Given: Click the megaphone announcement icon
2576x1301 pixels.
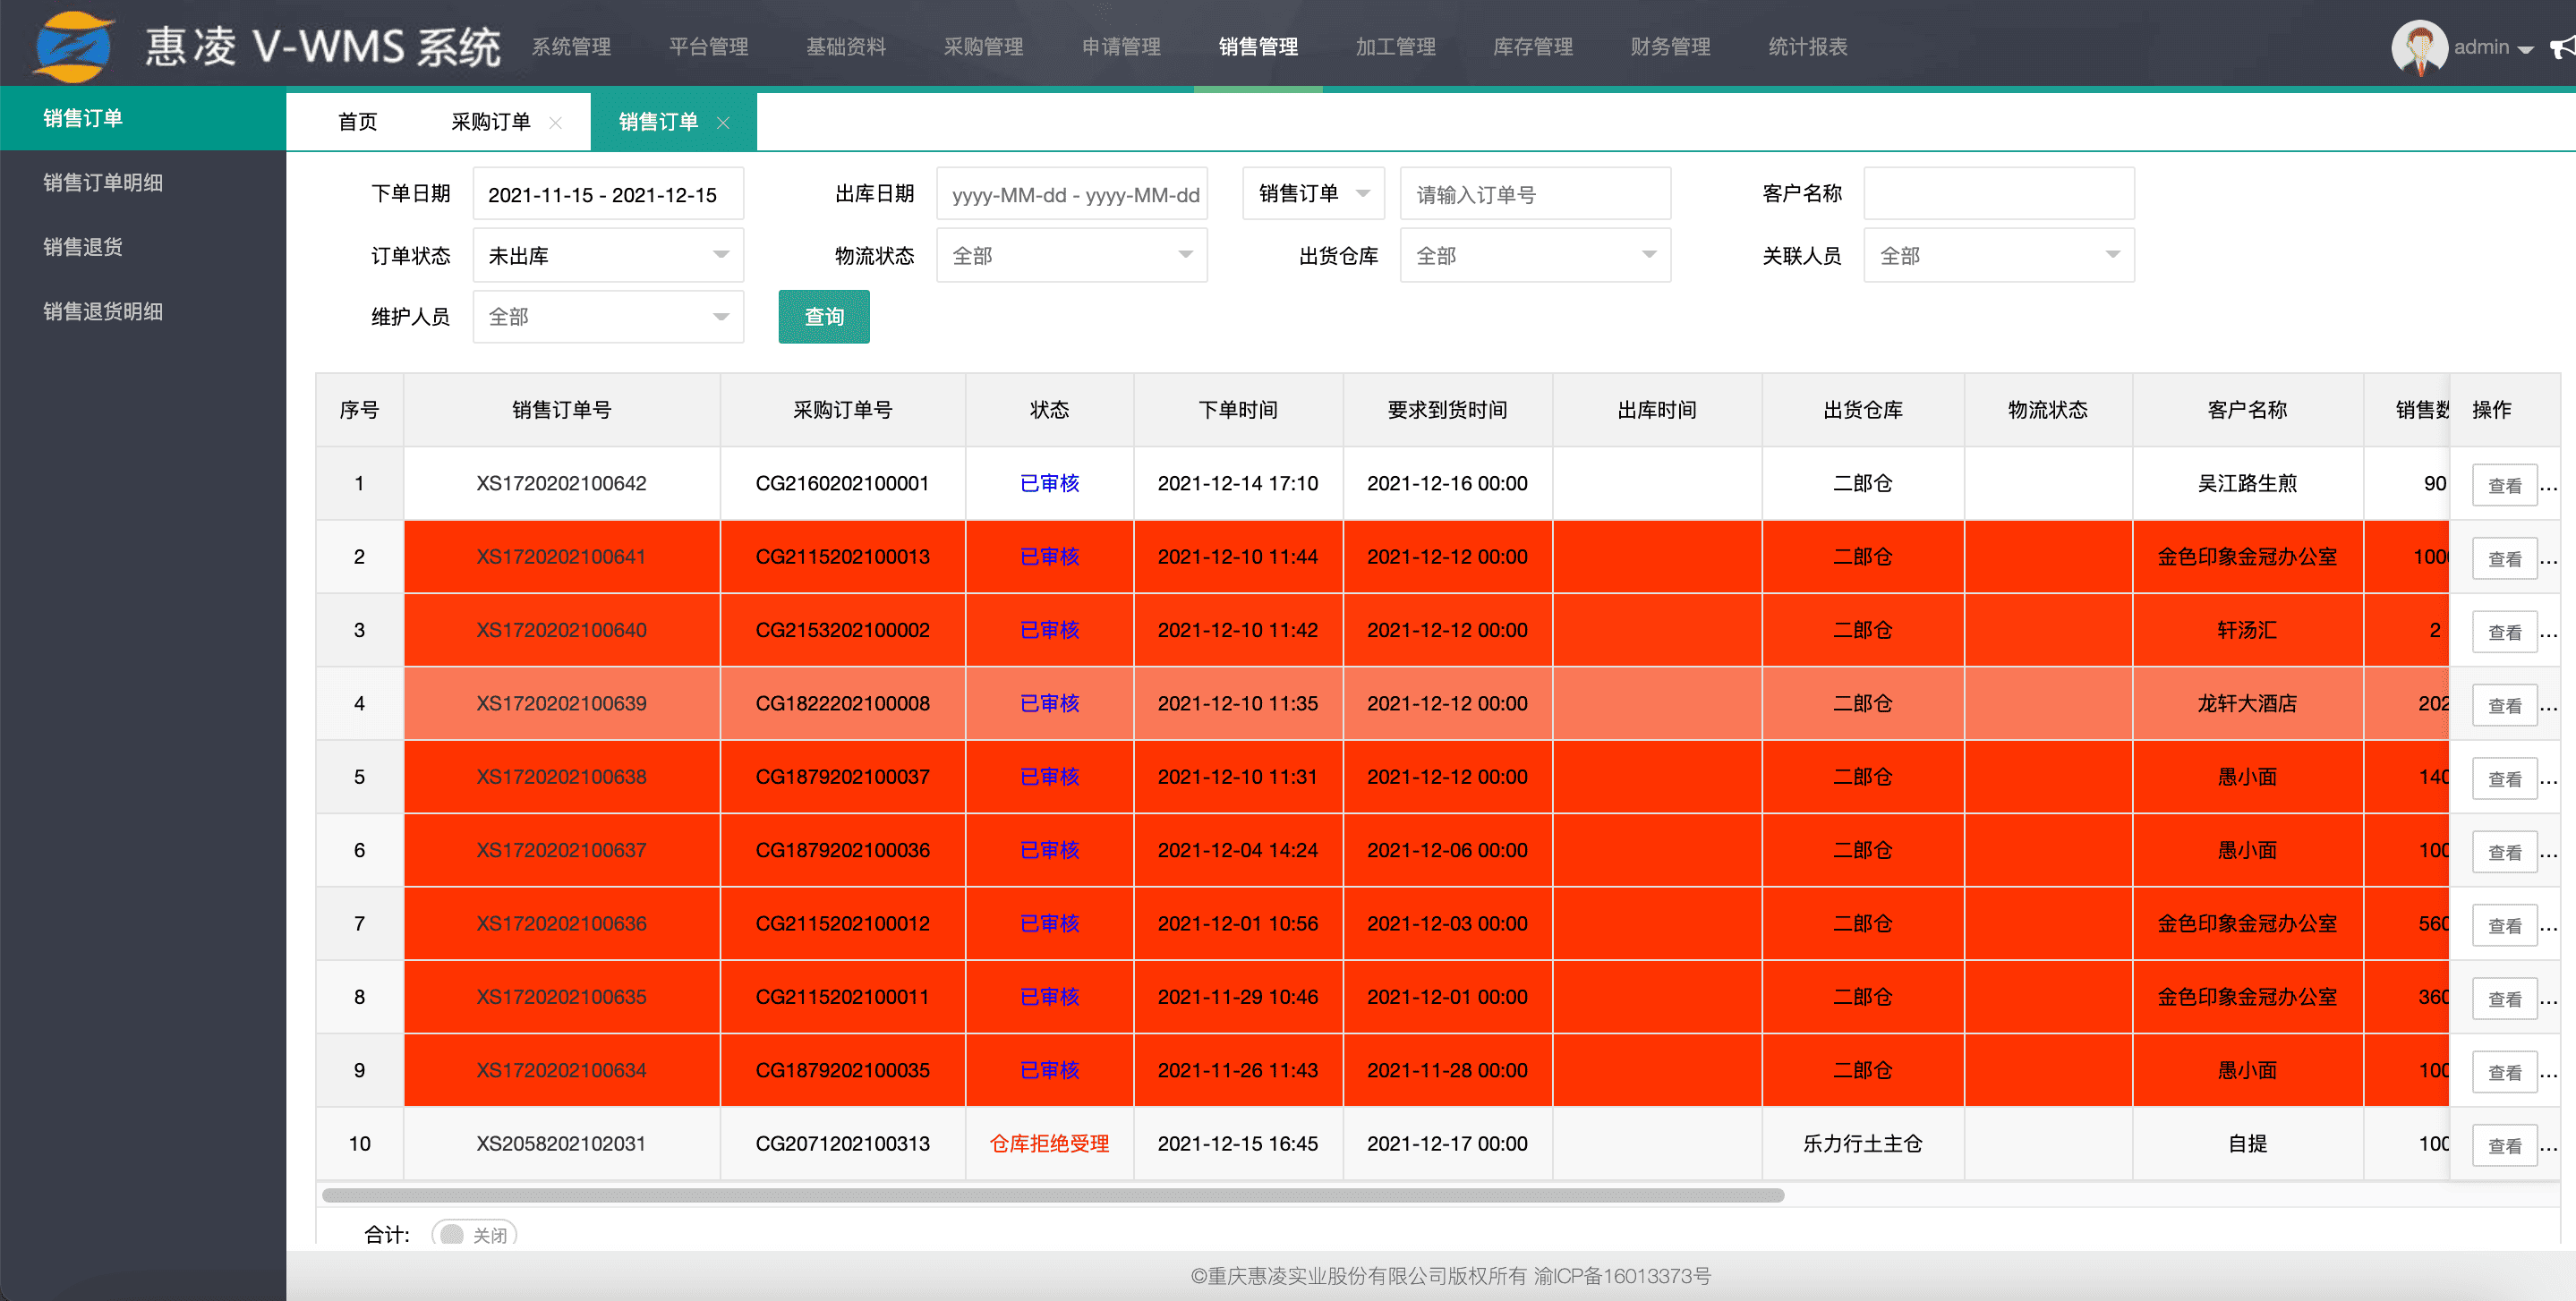Looking at the screenshot, I should point(2563,47).
